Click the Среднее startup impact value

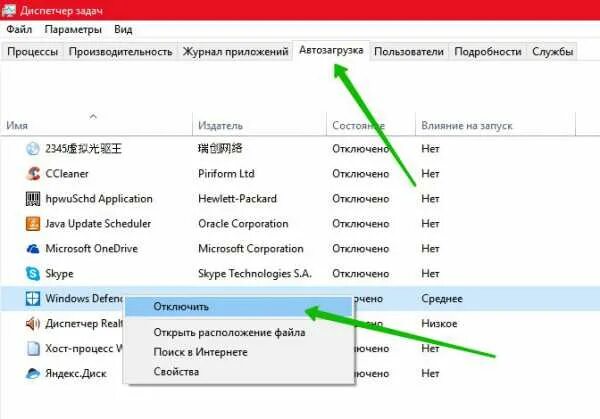click(x=442, y=298)
